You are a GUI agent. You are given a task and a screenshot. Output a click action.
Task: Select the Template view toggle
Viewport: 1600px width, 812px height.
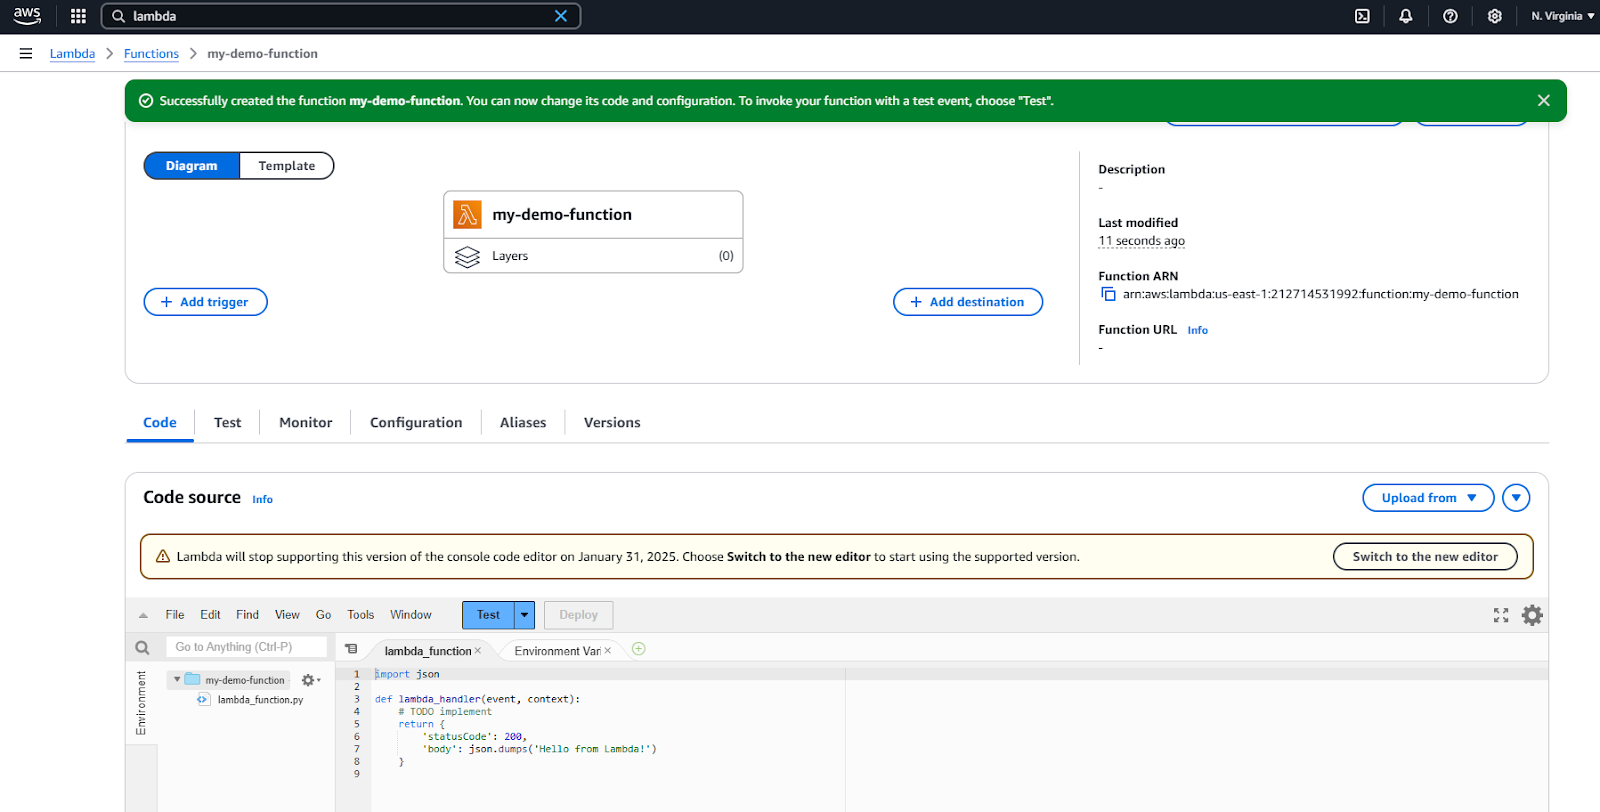point(287,166)
